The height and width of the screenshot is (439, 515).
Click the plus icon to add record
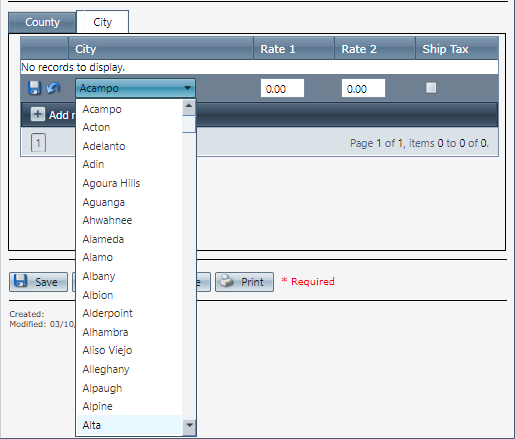tap(38, 114)
